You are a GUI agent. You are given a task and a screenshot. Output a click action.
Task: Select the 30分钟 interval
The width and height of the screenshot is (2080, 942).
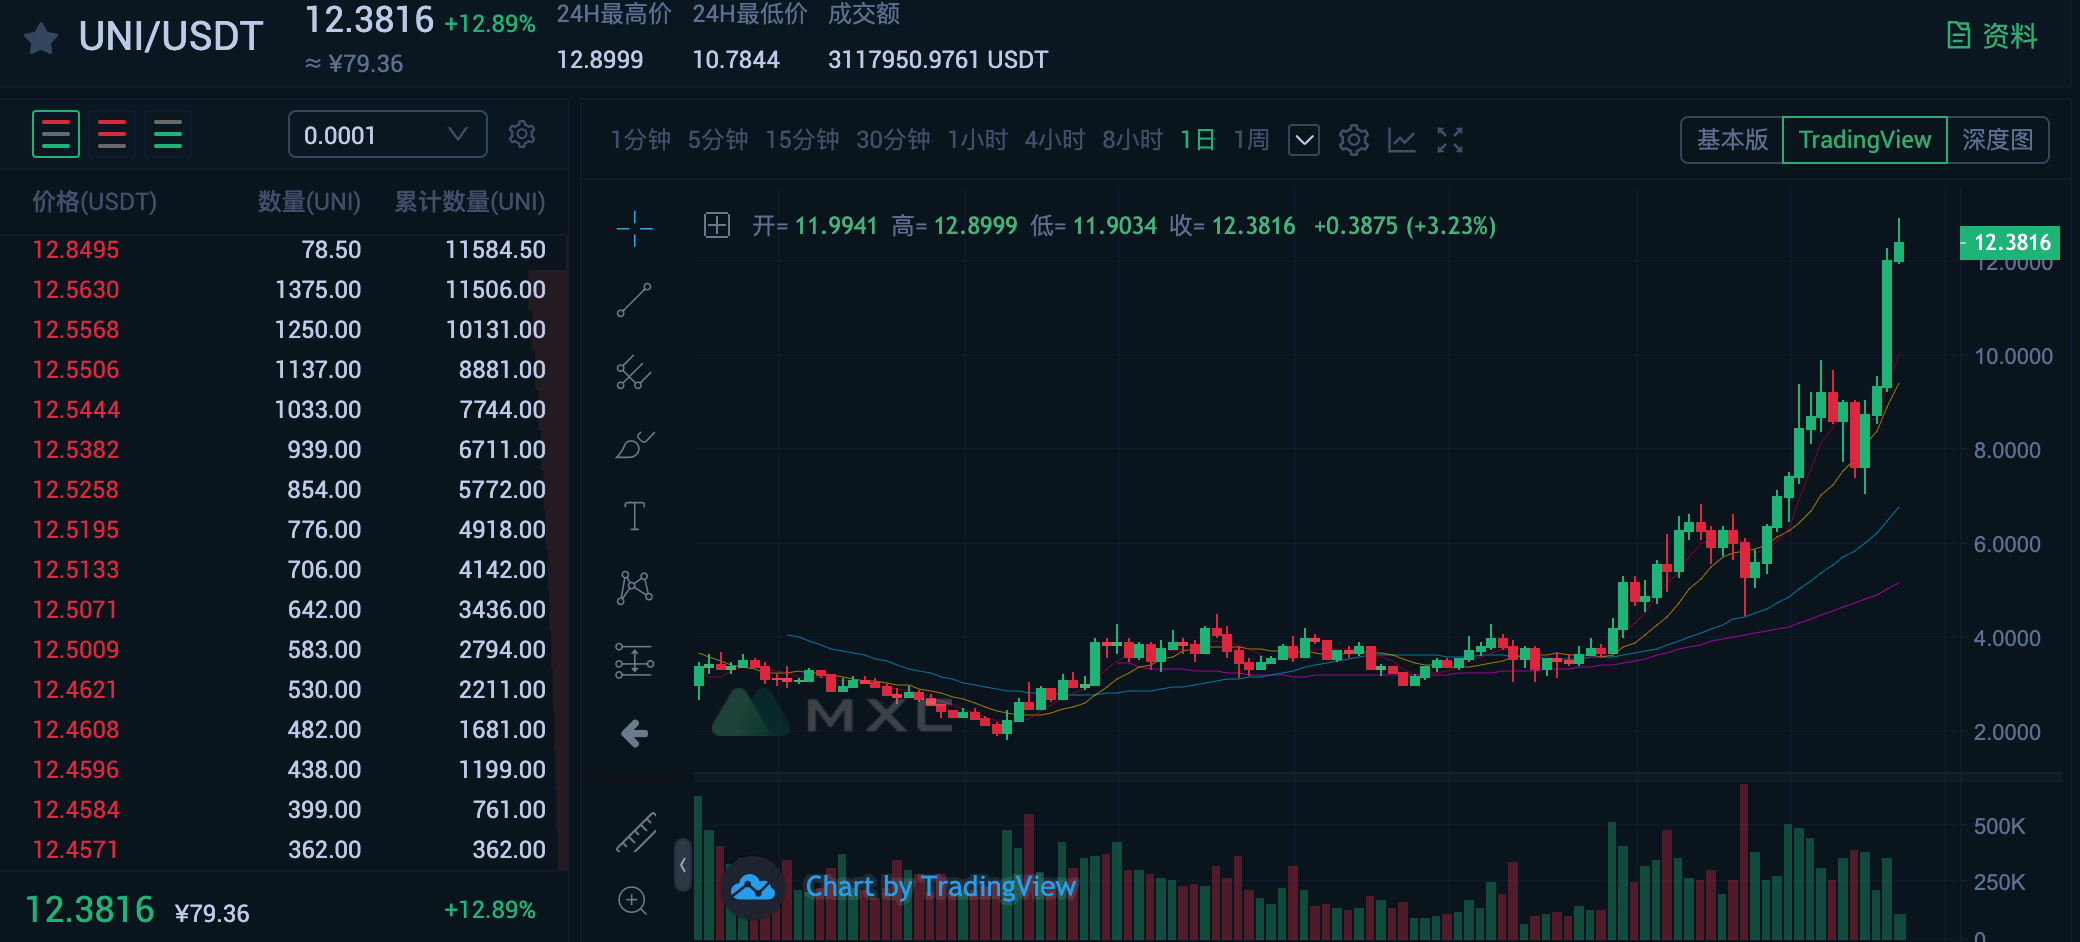pos(892,140)
